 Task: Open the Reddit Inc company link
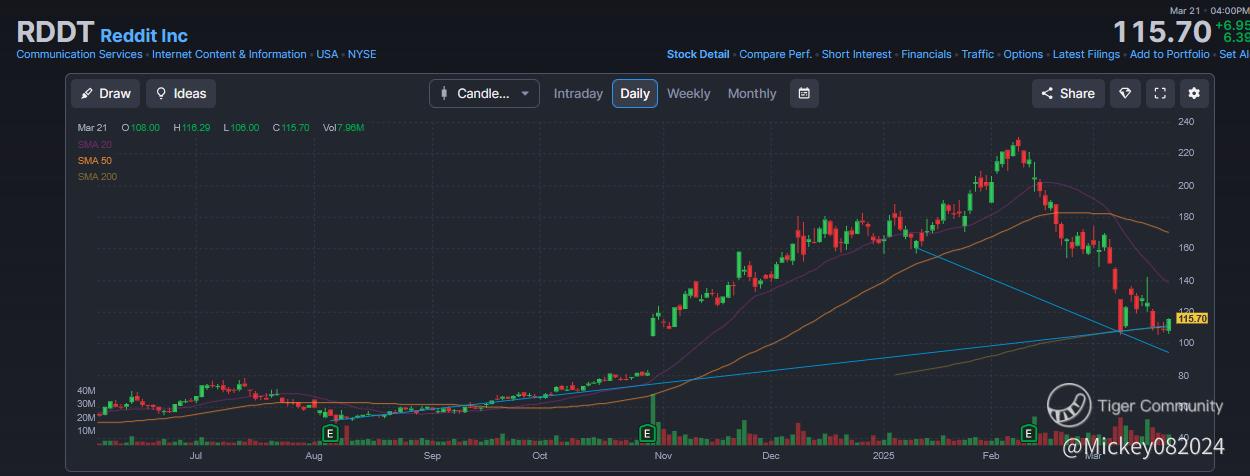coord(144,36)
